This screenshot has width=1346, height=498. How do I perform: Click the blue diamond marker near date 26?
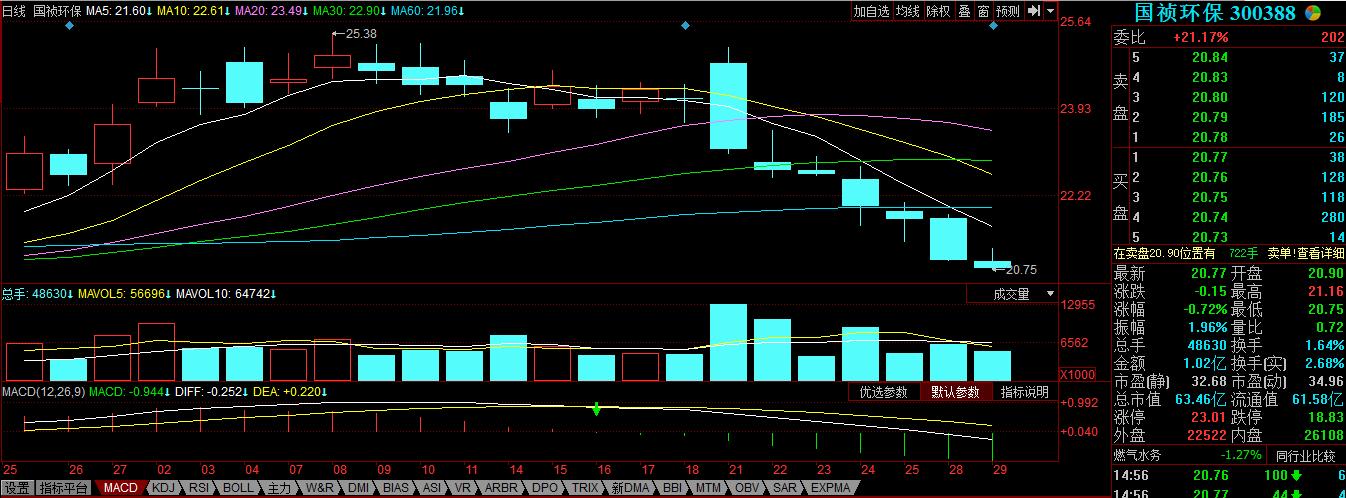click(69, 26)
